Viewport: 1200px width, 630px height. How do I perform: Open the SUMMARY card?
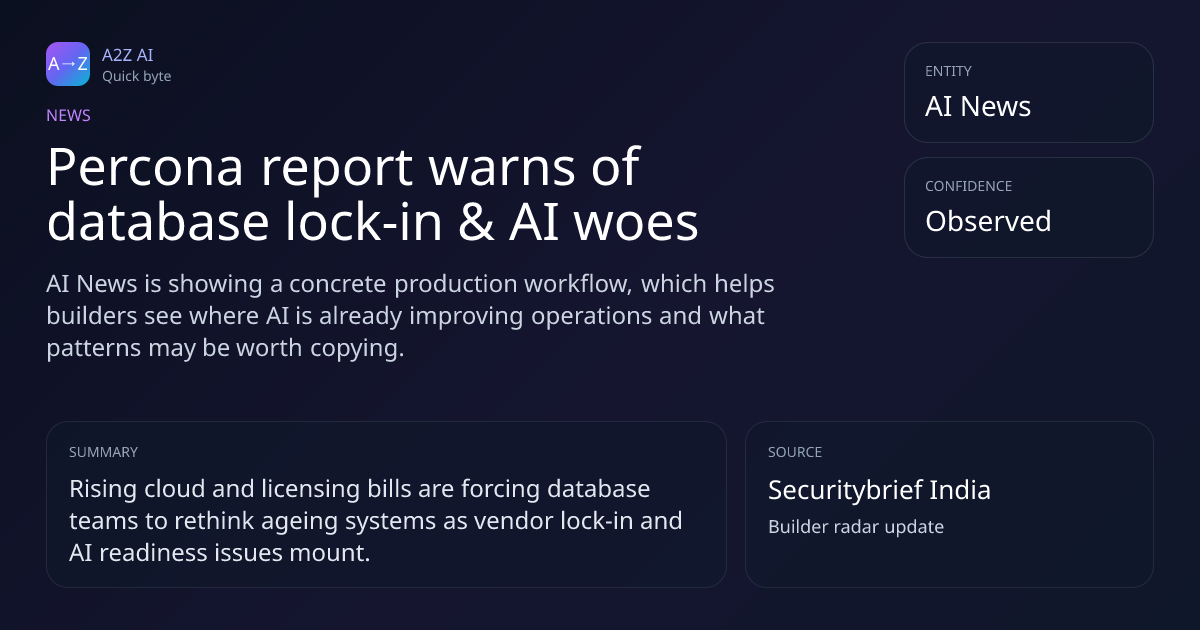[386, 504]
